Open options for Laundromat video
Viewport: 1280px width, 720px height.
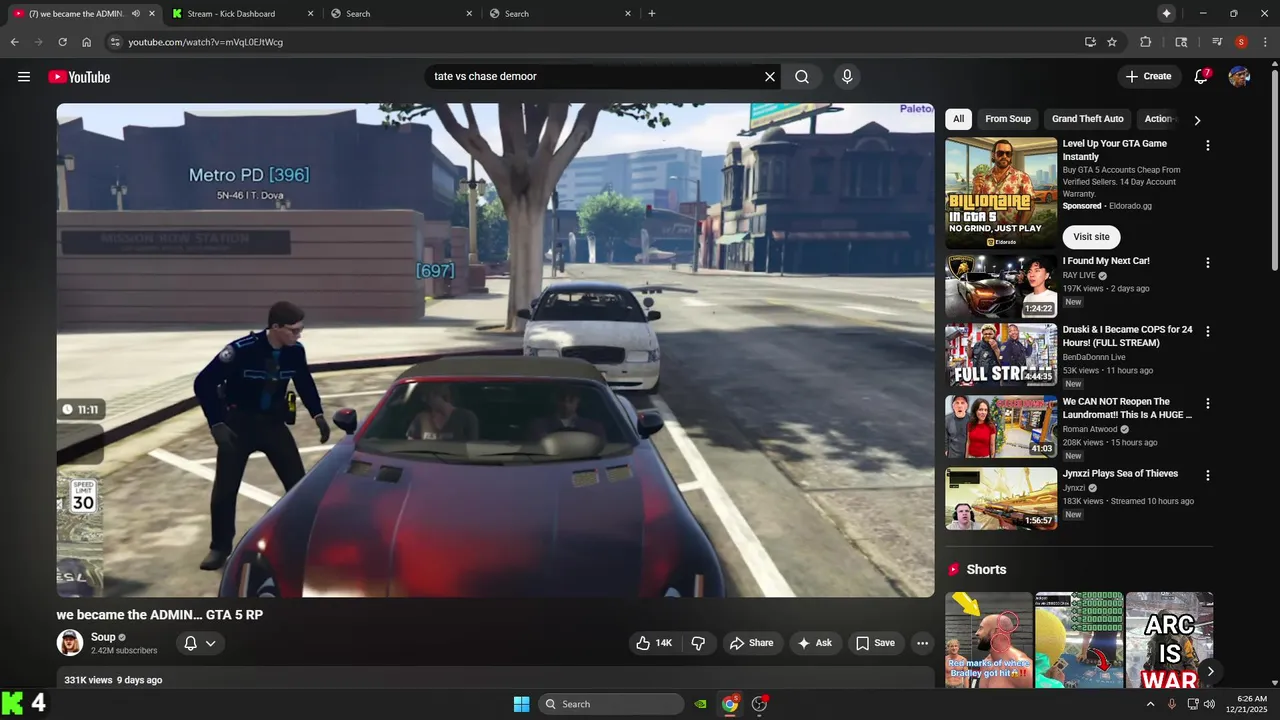click(1207, 403)
